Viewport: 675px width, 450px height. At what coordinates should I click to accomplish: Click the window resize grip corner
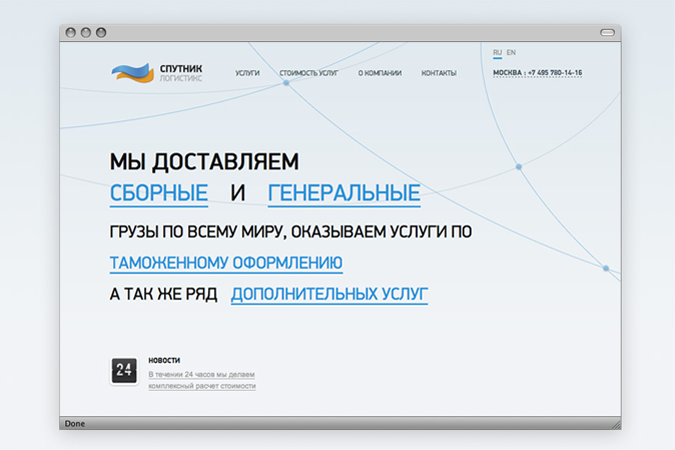tap(614, 423)
